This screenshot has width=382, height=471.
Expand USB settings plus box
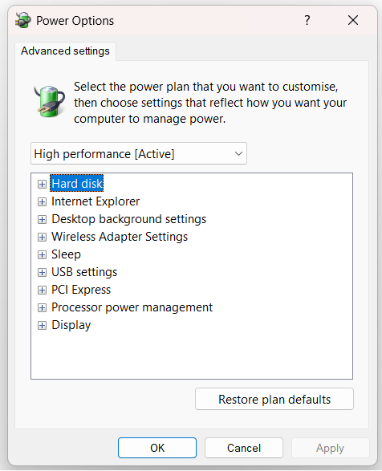tap(42, 272)
